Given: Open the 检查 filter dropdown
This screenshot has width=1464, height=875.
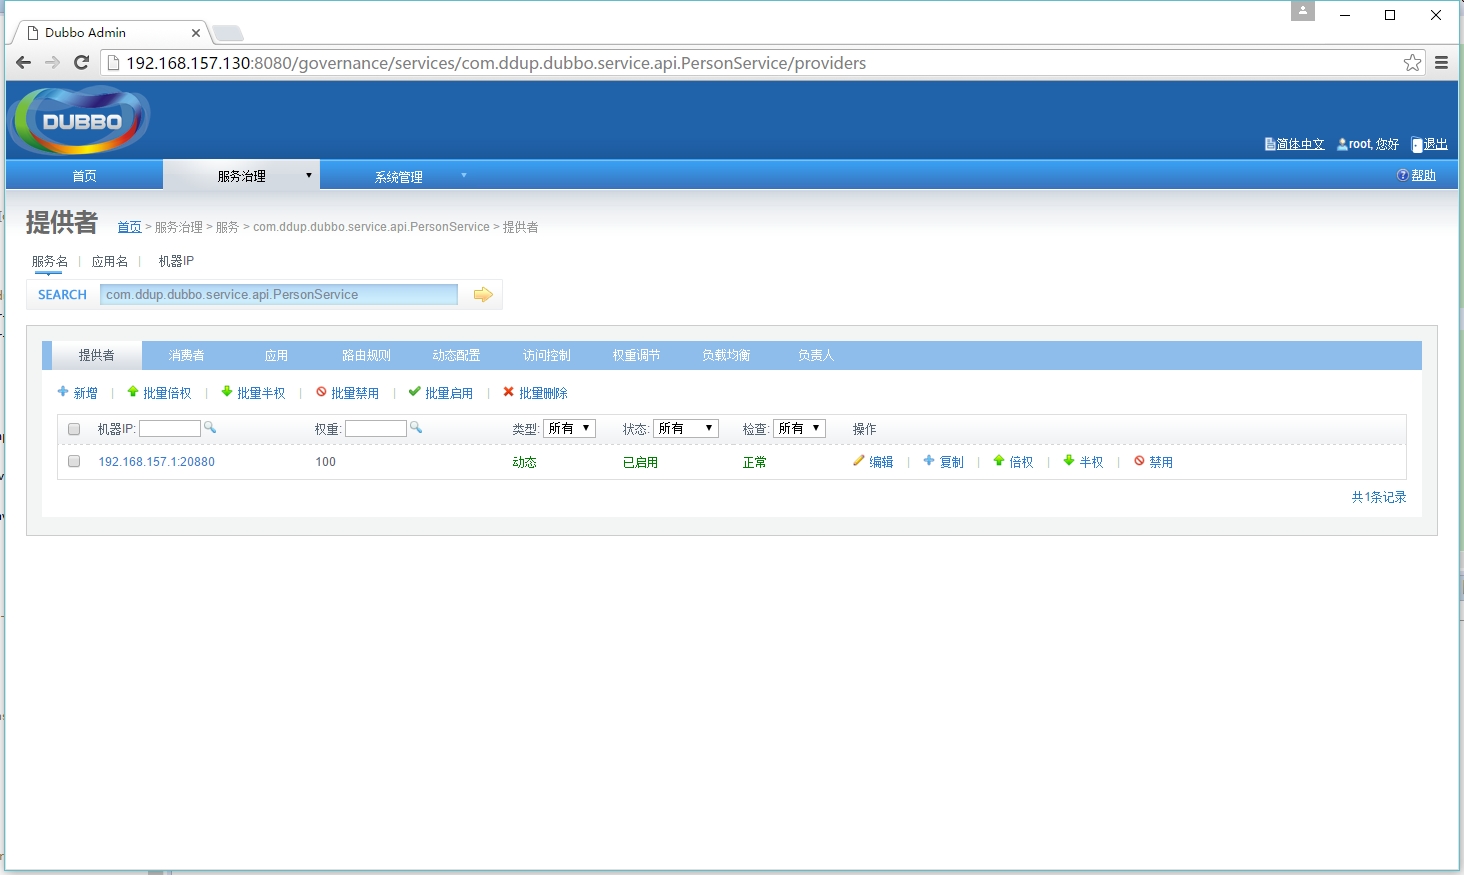Looking at the screenshot, I should point(799,428).
